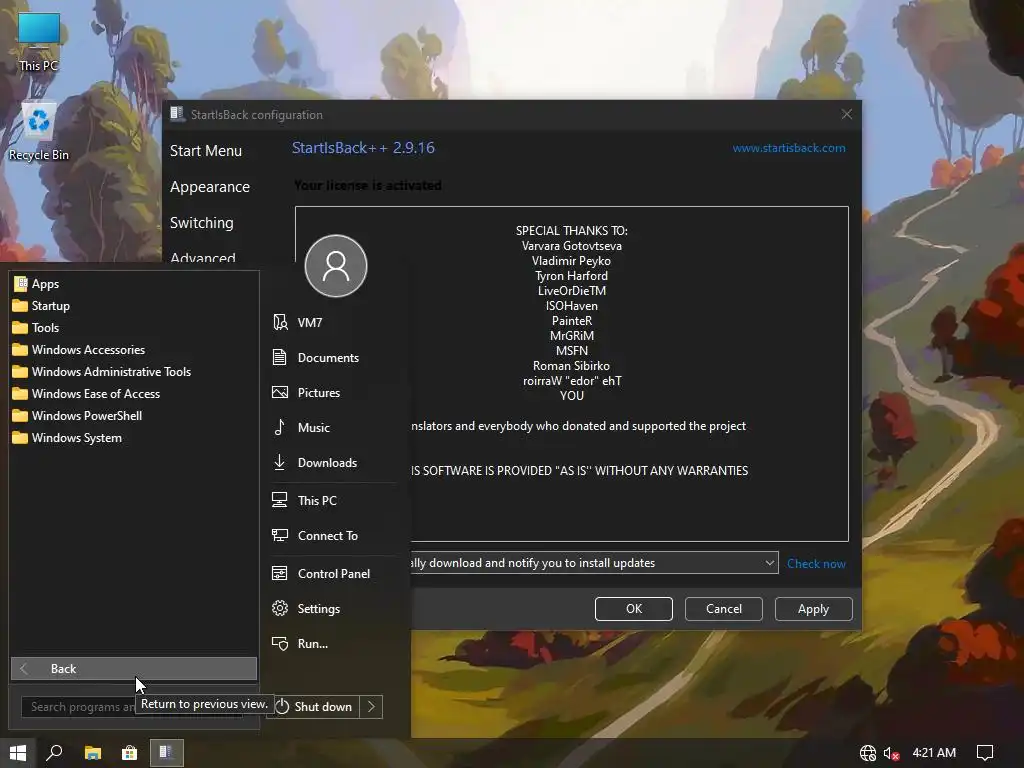Open Music icon in start menu
Screen dimensions: 1024x768
point(280,427)
